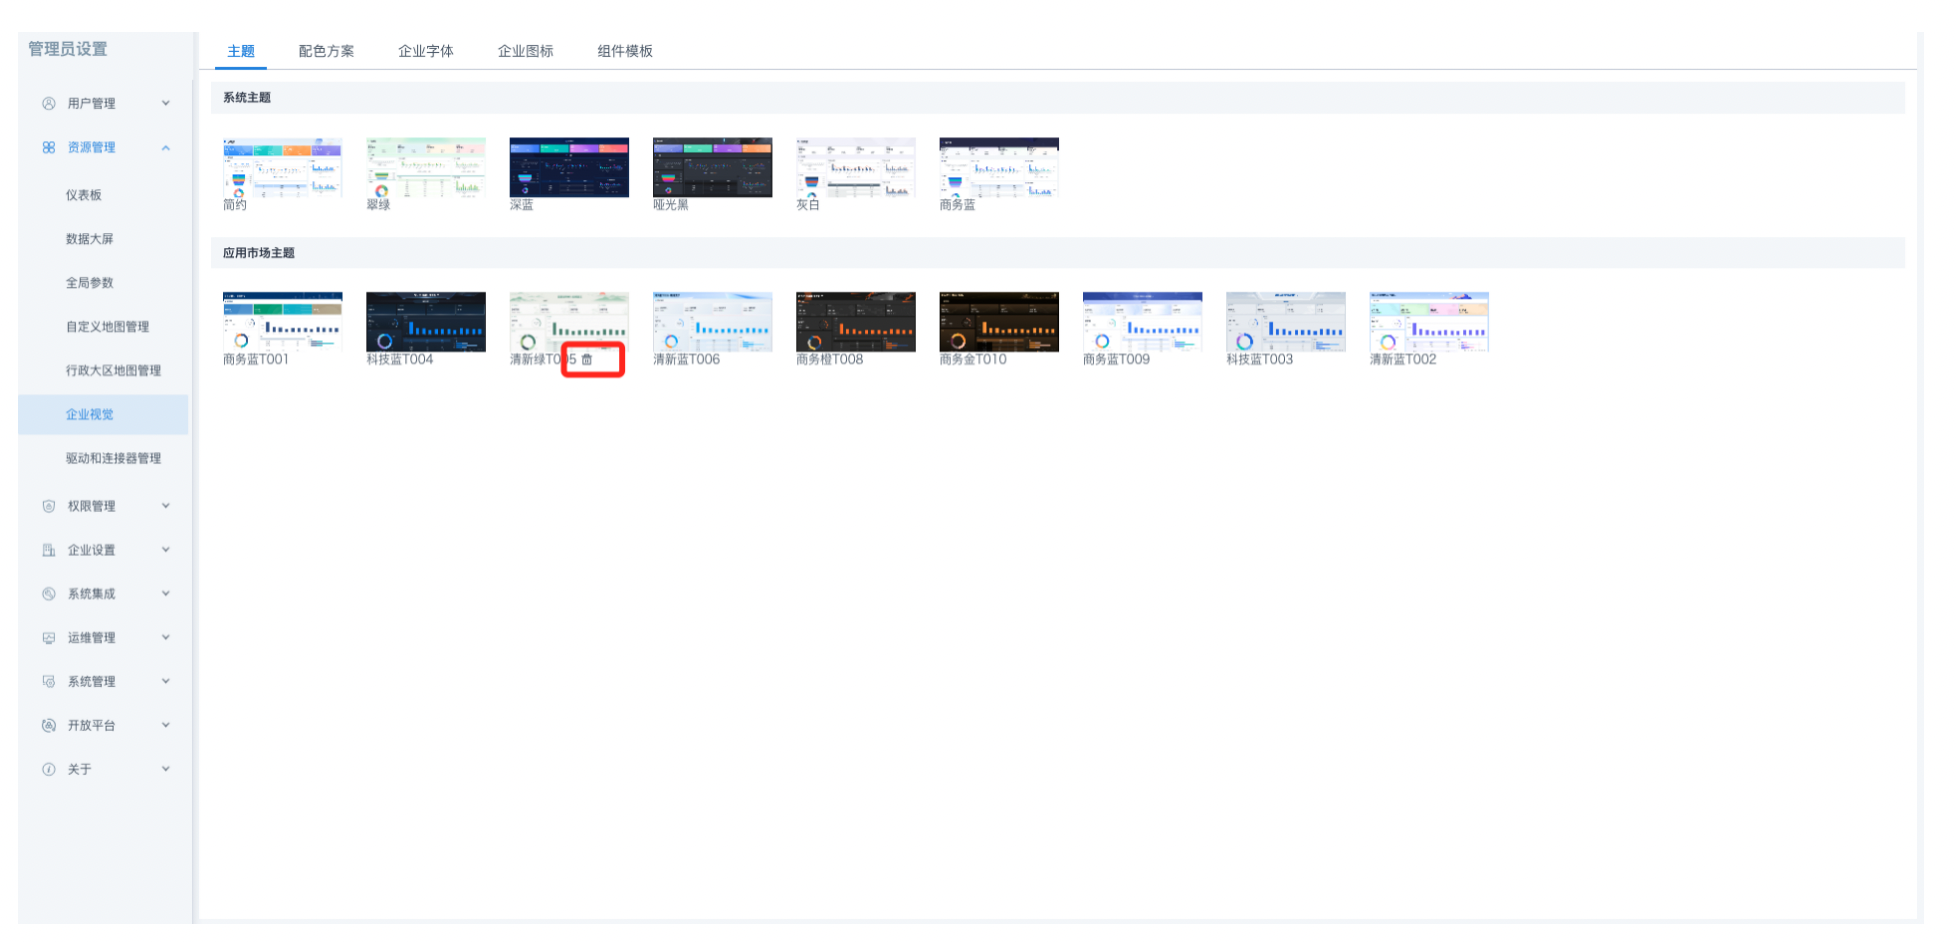Select the 灰白 system theme thumbnail
This screenshot has height=942, width=1956.
click(x=856, y=167)
